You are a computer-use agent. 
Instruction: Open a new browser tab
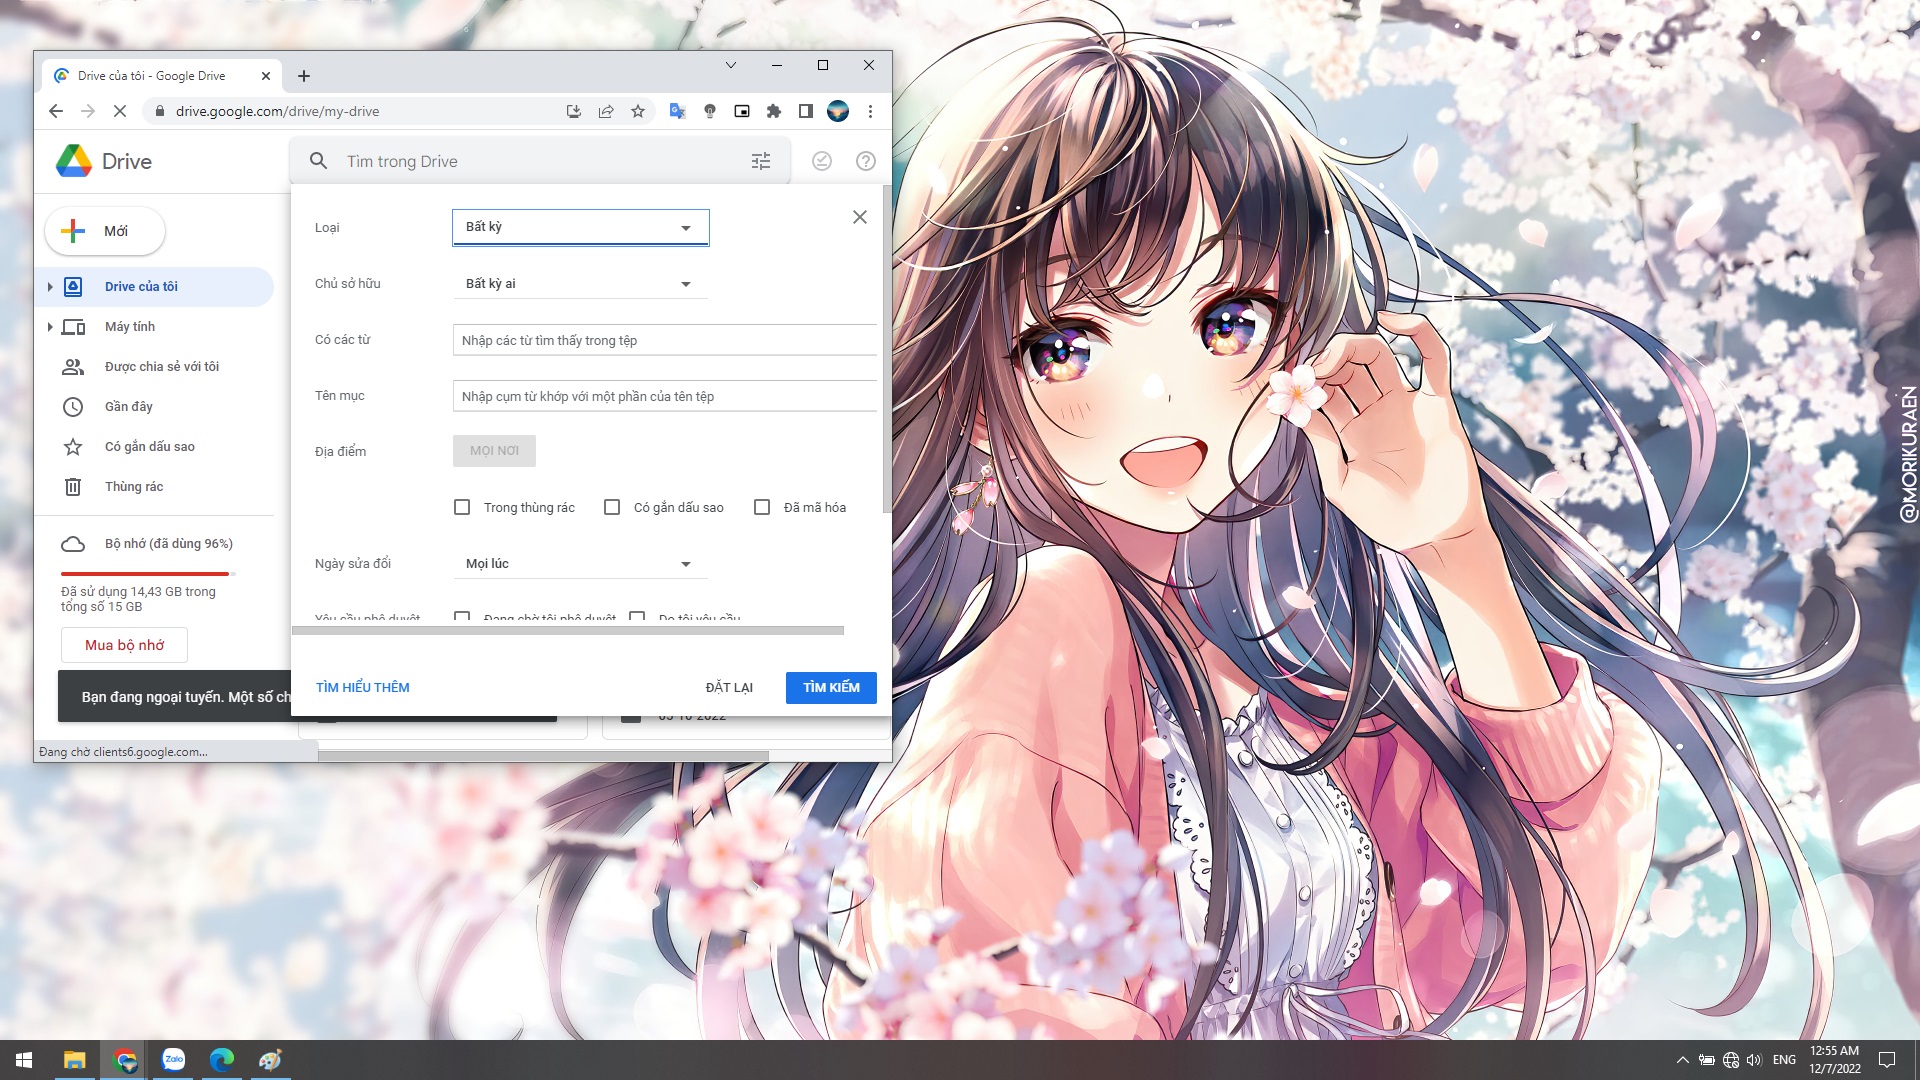pyautogui.click(x=304, y=76)
